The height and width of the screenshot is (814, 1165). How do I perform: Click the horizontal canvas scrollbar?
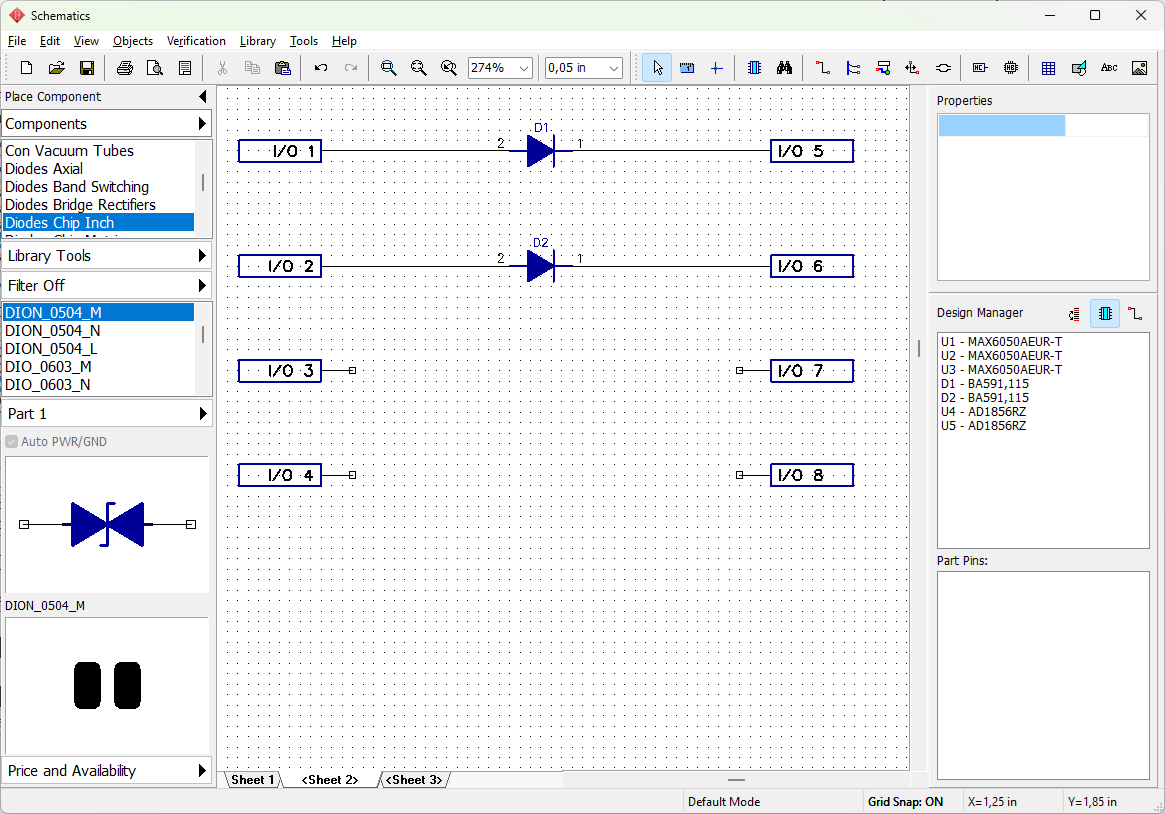(736, 780)
